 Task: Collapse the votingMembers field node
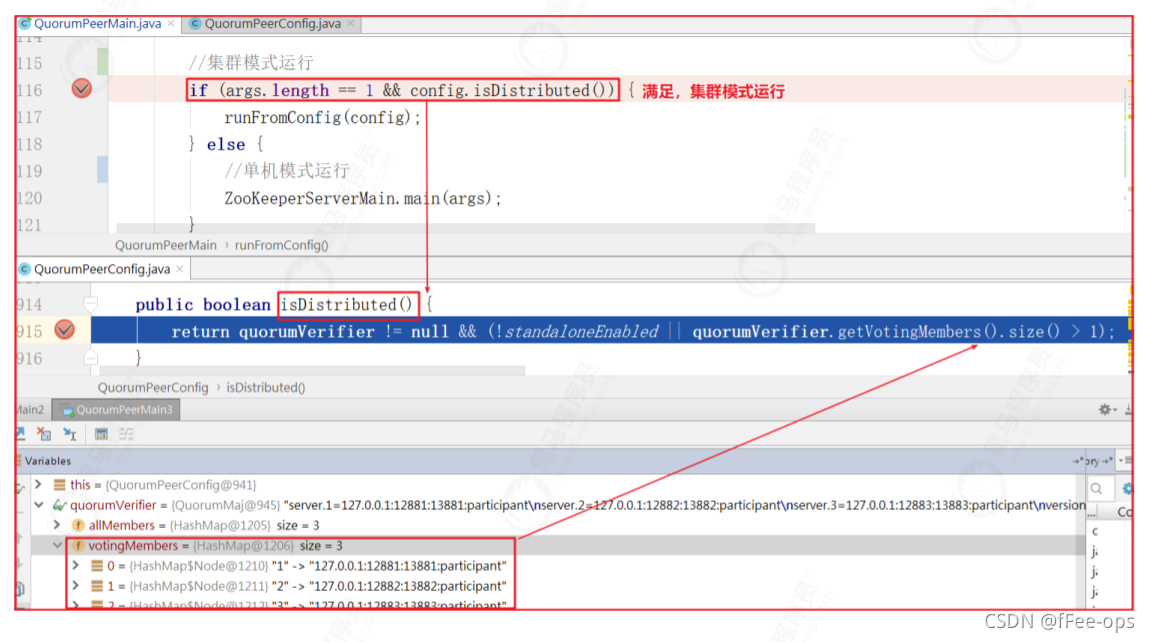coord(57,545)
